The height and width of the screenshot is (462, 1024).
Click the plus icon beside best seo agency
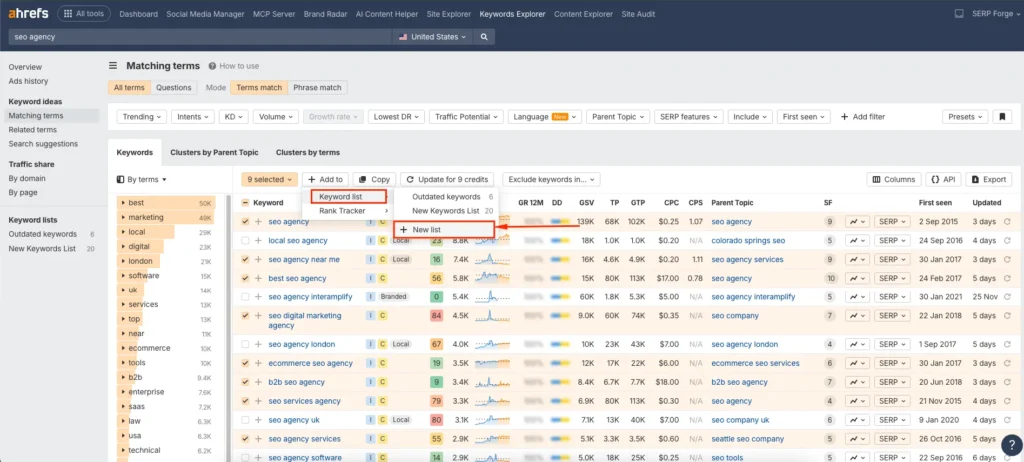pyautogui.click(x=258, y=278)
